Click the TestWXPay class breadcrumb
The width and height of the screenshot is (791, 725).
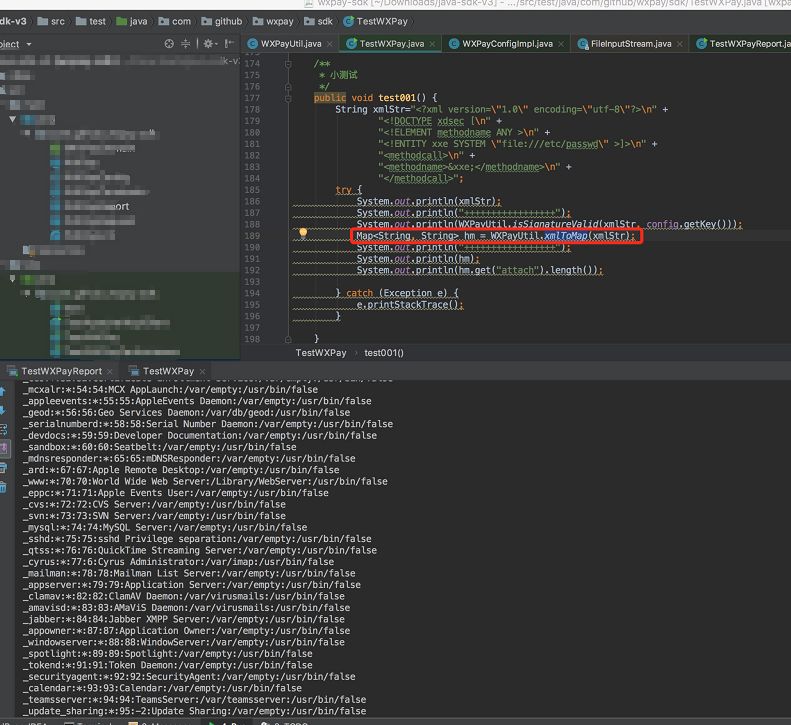[x=375, y=22]
